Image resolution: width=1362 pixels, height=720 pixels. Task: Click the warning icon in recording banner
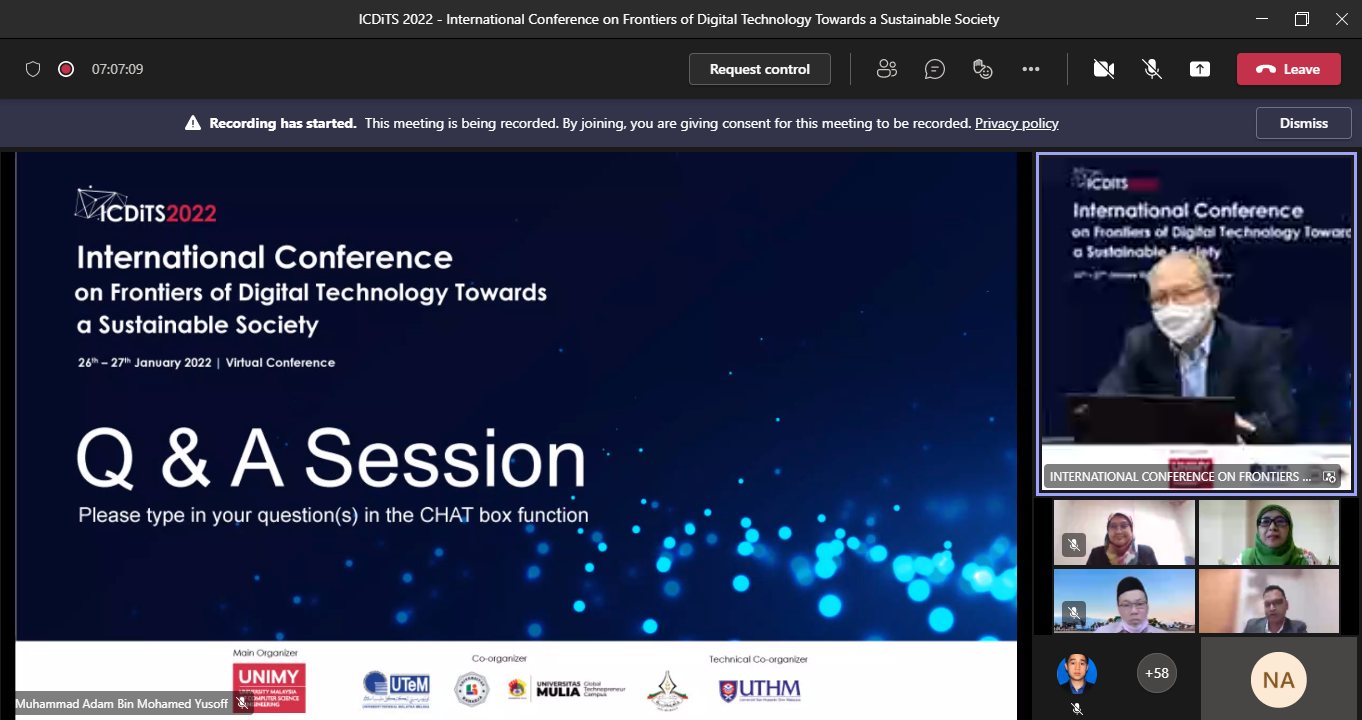[193, 123]
